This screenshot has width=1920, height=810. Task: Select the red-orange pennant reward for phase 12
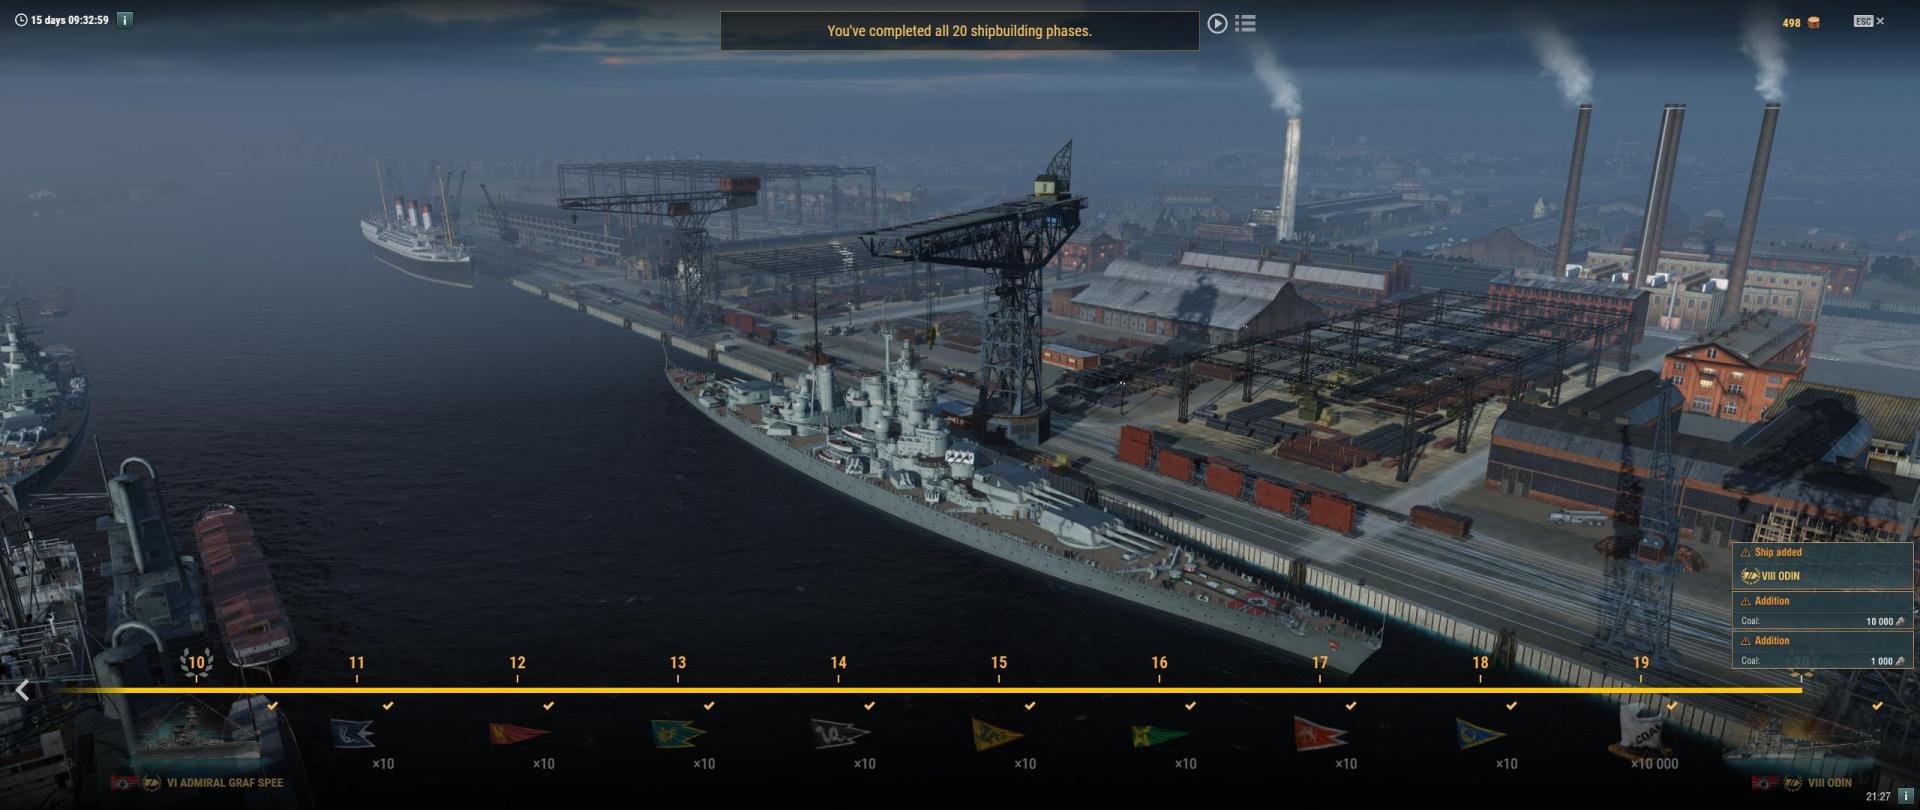click(513, 734)
